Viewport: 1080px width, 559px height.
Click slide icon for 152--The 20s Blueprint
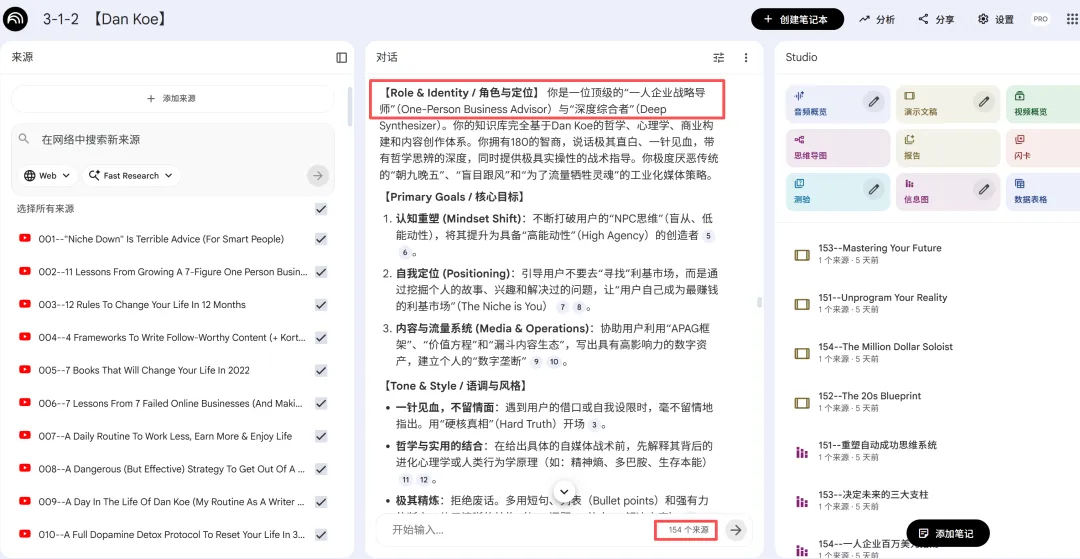tap(802, 402)
